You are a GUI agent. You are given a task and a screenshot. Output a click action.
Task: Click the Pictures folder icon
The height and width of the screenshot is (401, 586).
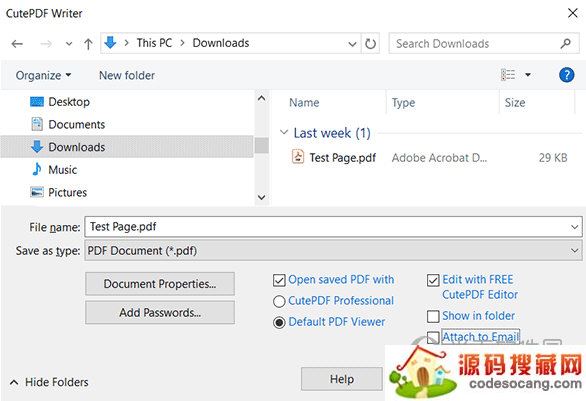pyautogui.click(x=37, y=192)
